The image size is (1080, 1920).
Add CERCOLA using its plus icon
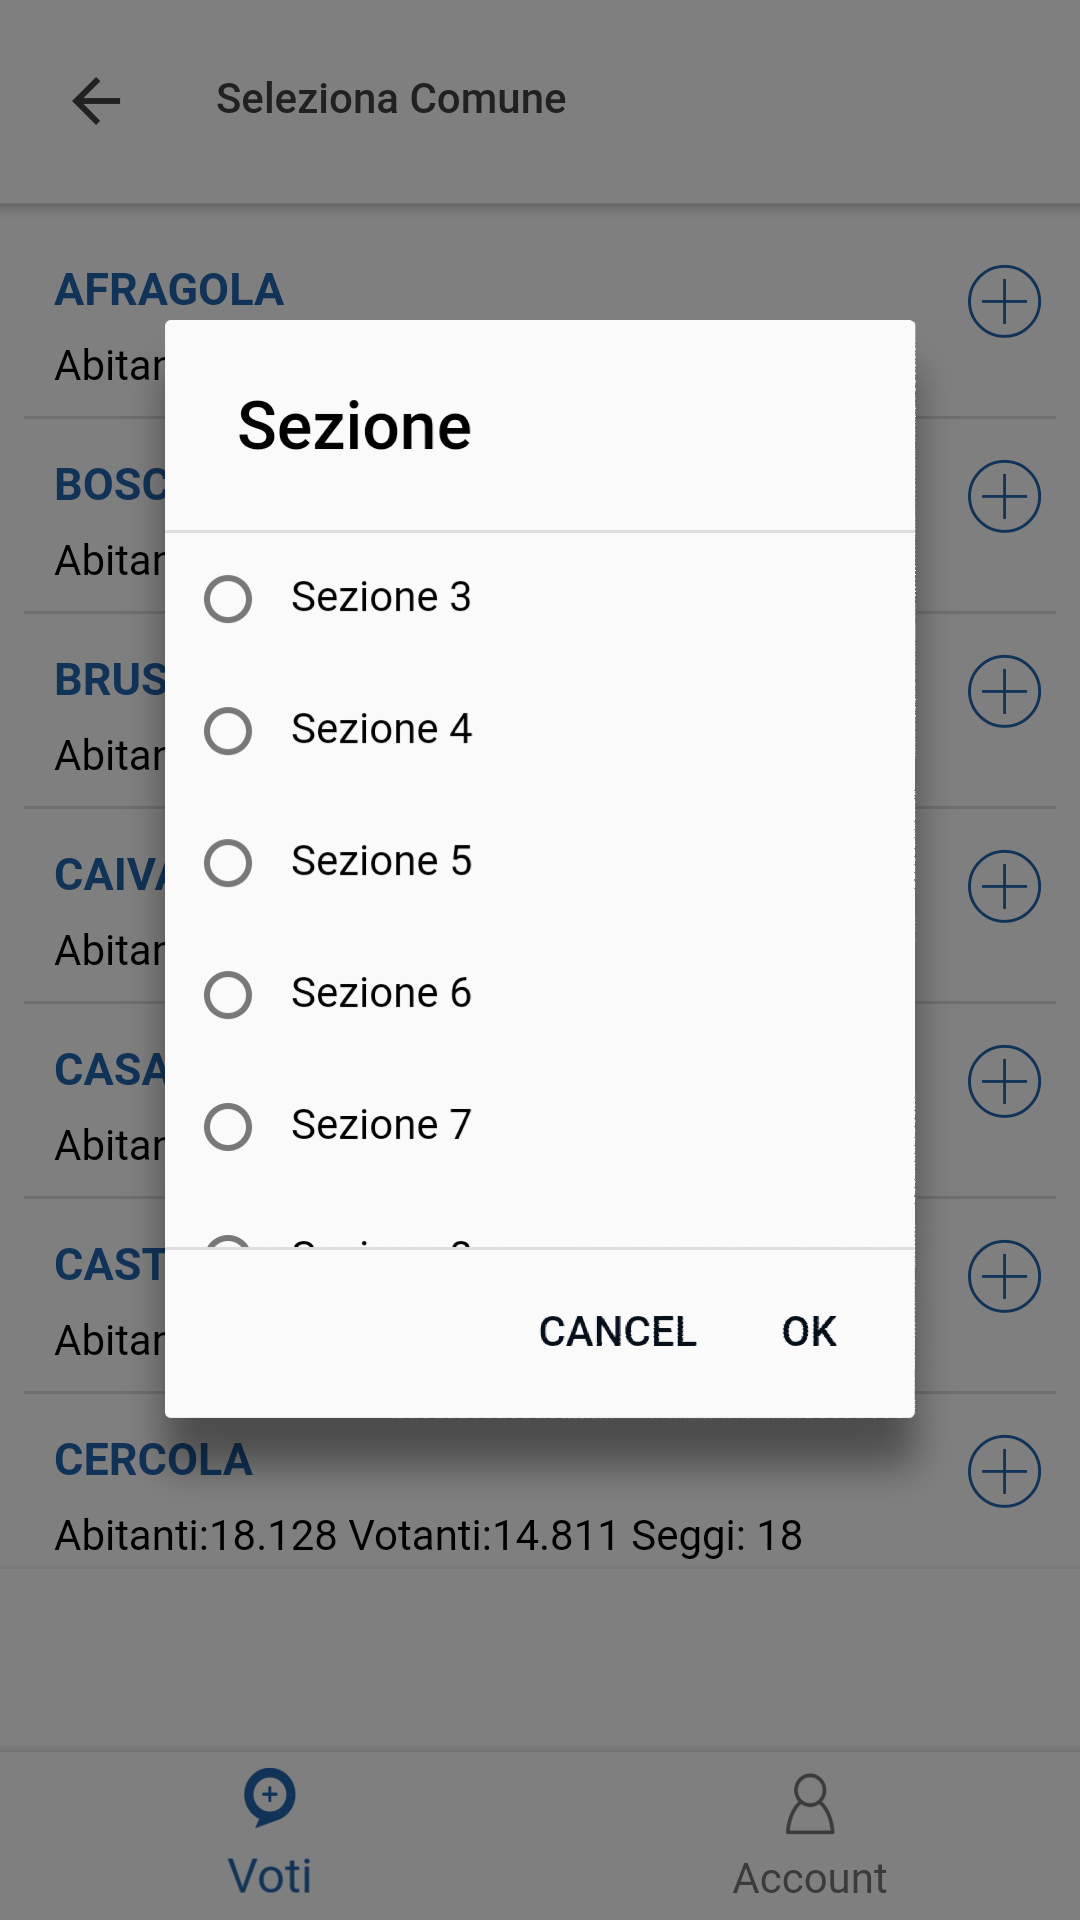(1004, 1471)
